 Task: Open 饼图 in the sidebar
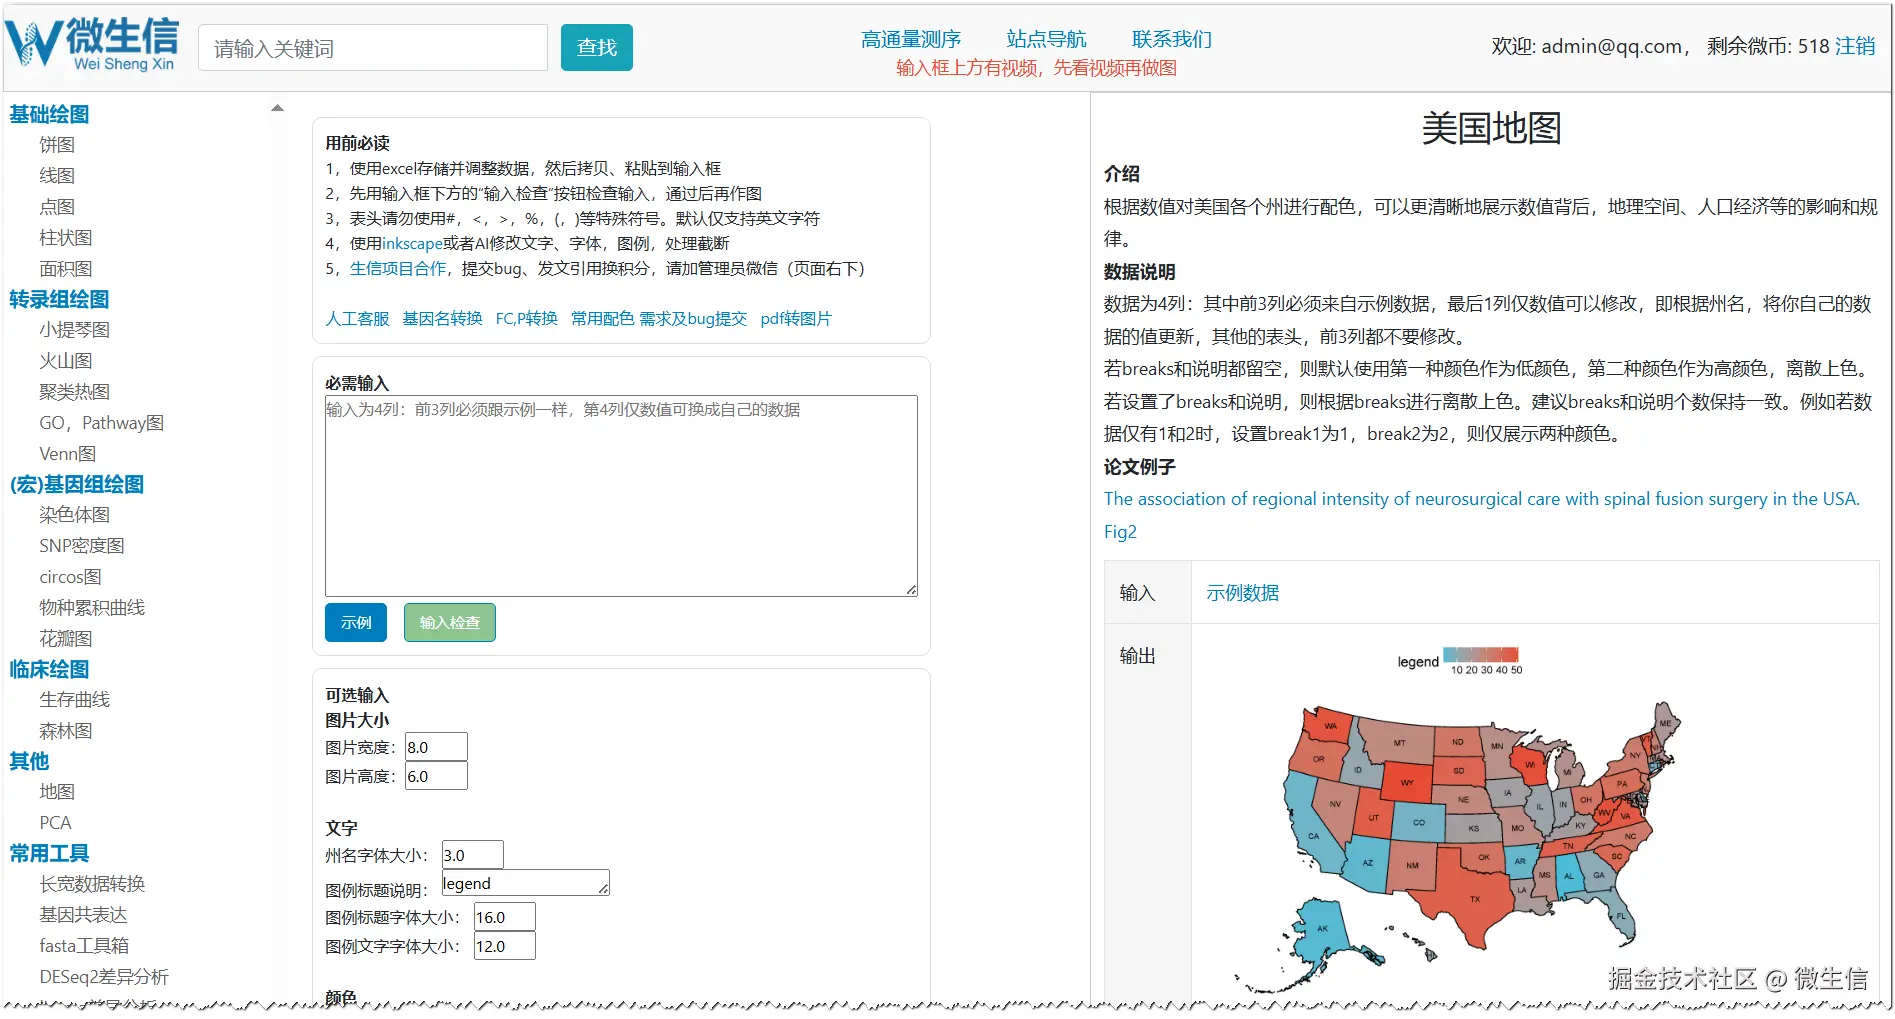point(57,145)
